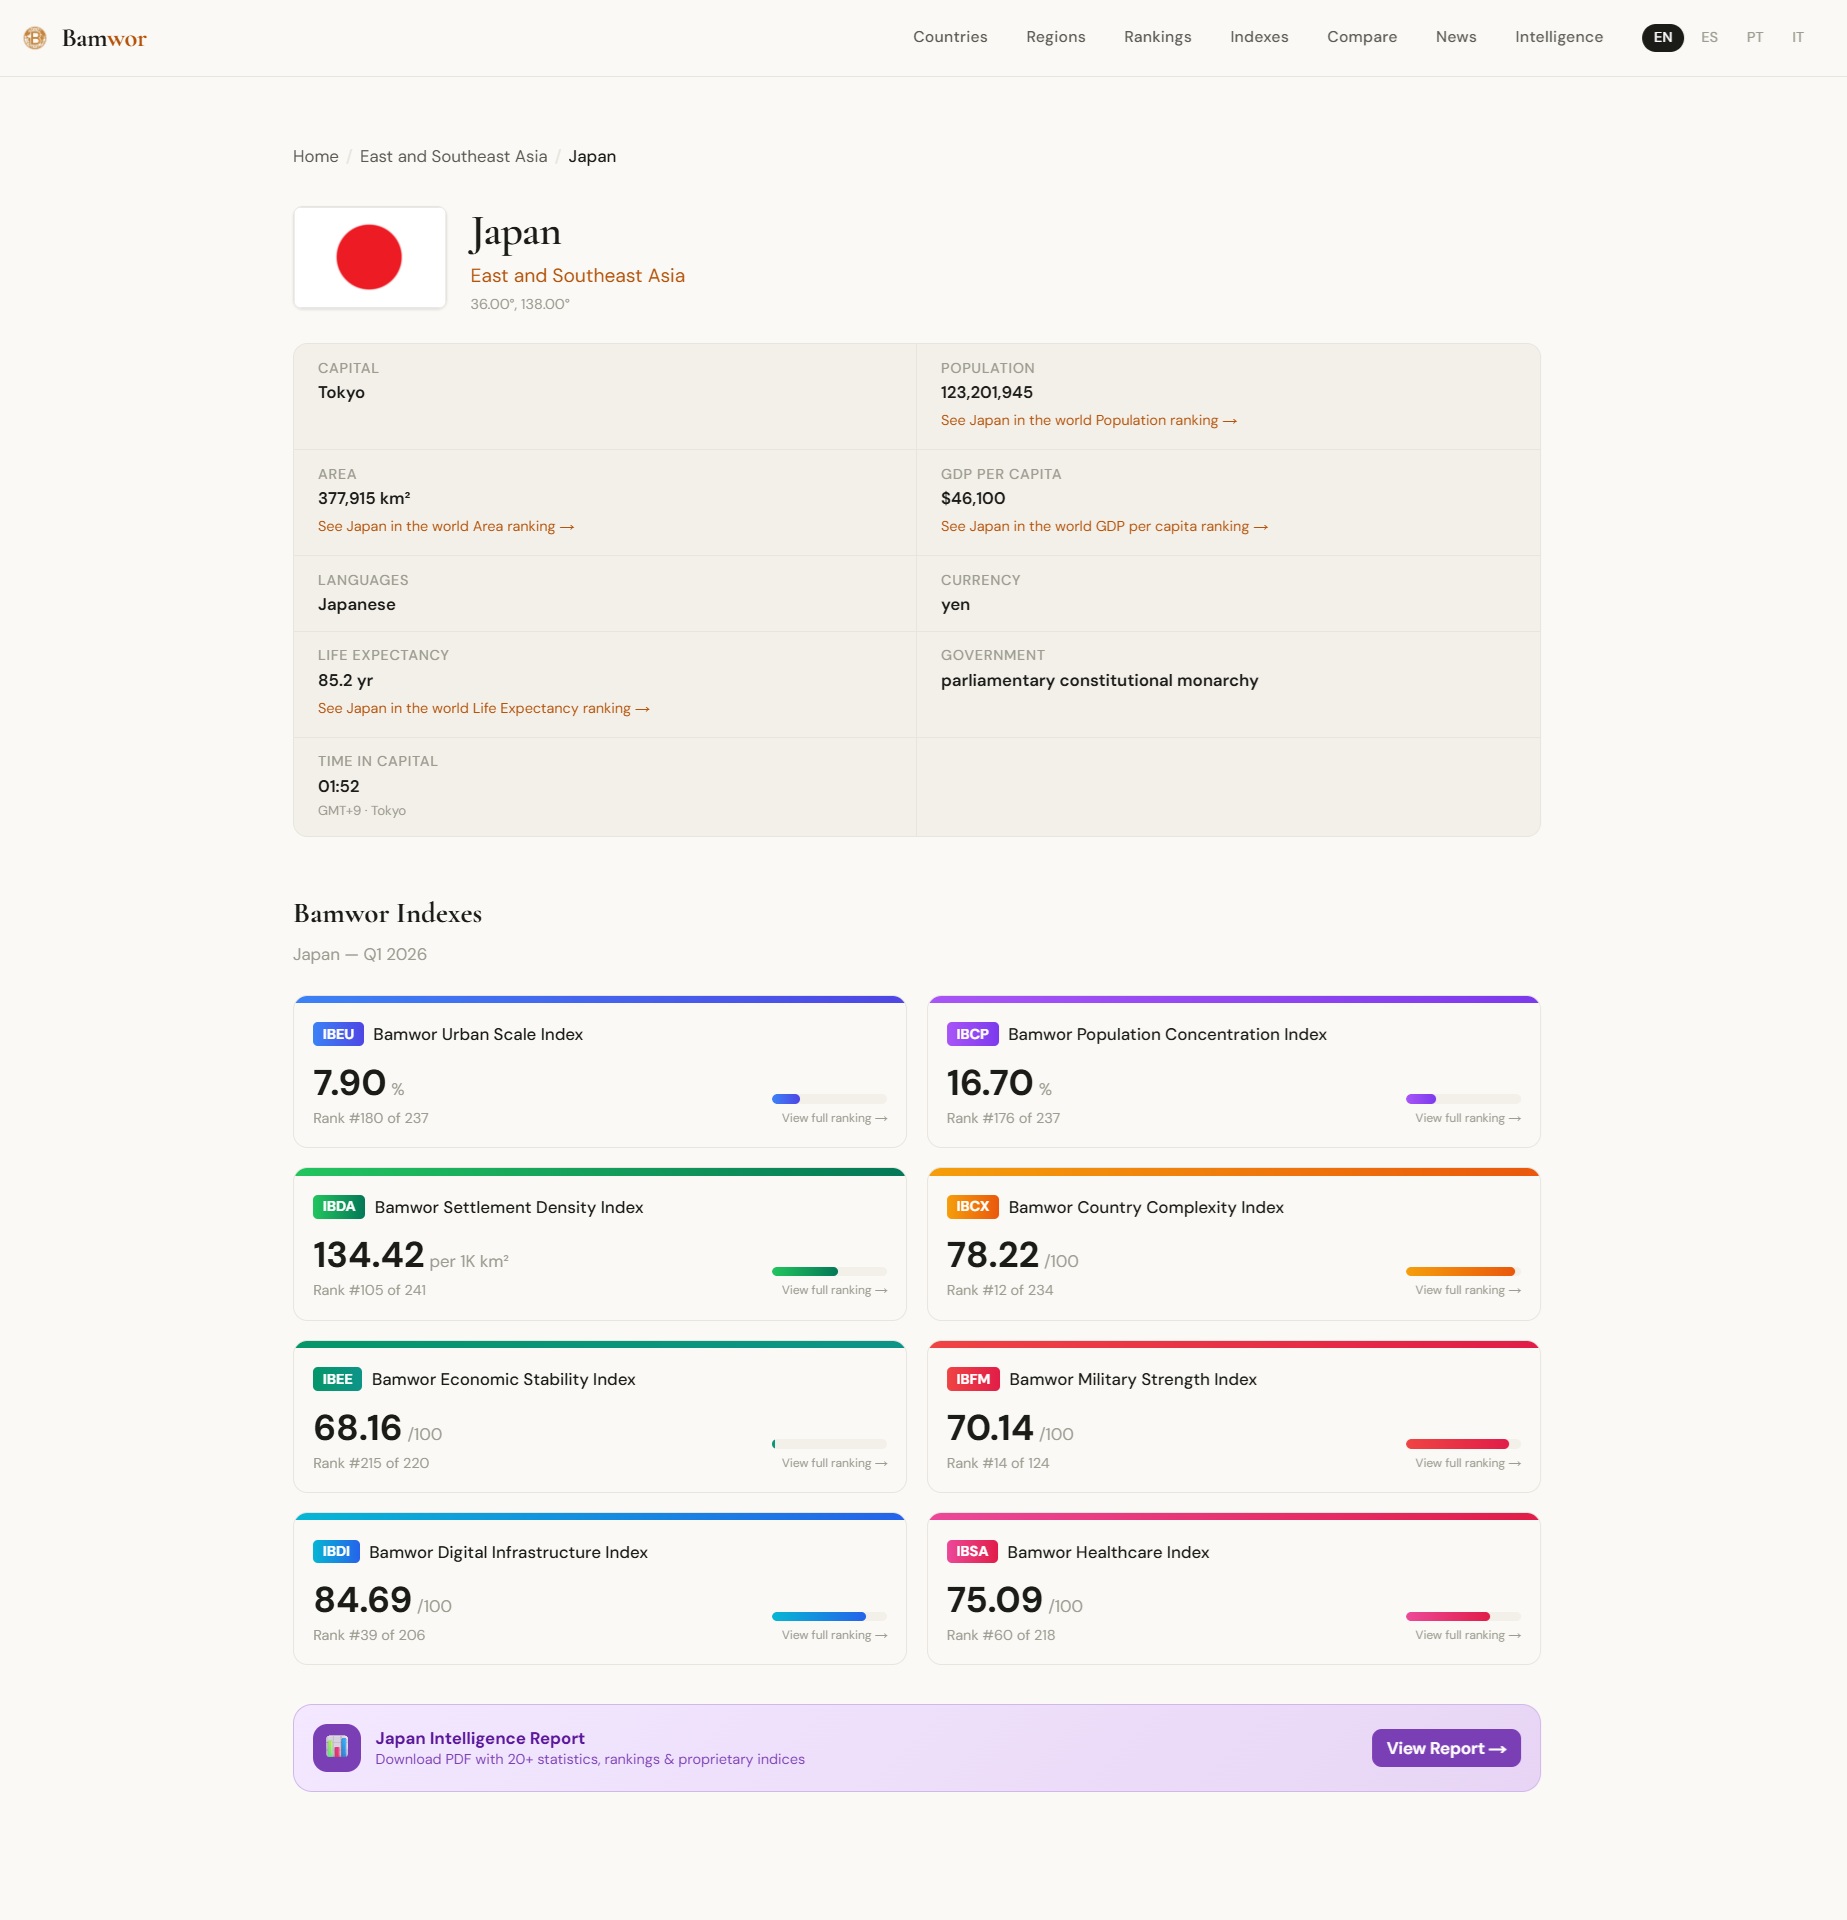The image size is (1847, 1920).
Task: Click the IBDI Digital Infrastructure badge
Action: (x=336, y=1551)
